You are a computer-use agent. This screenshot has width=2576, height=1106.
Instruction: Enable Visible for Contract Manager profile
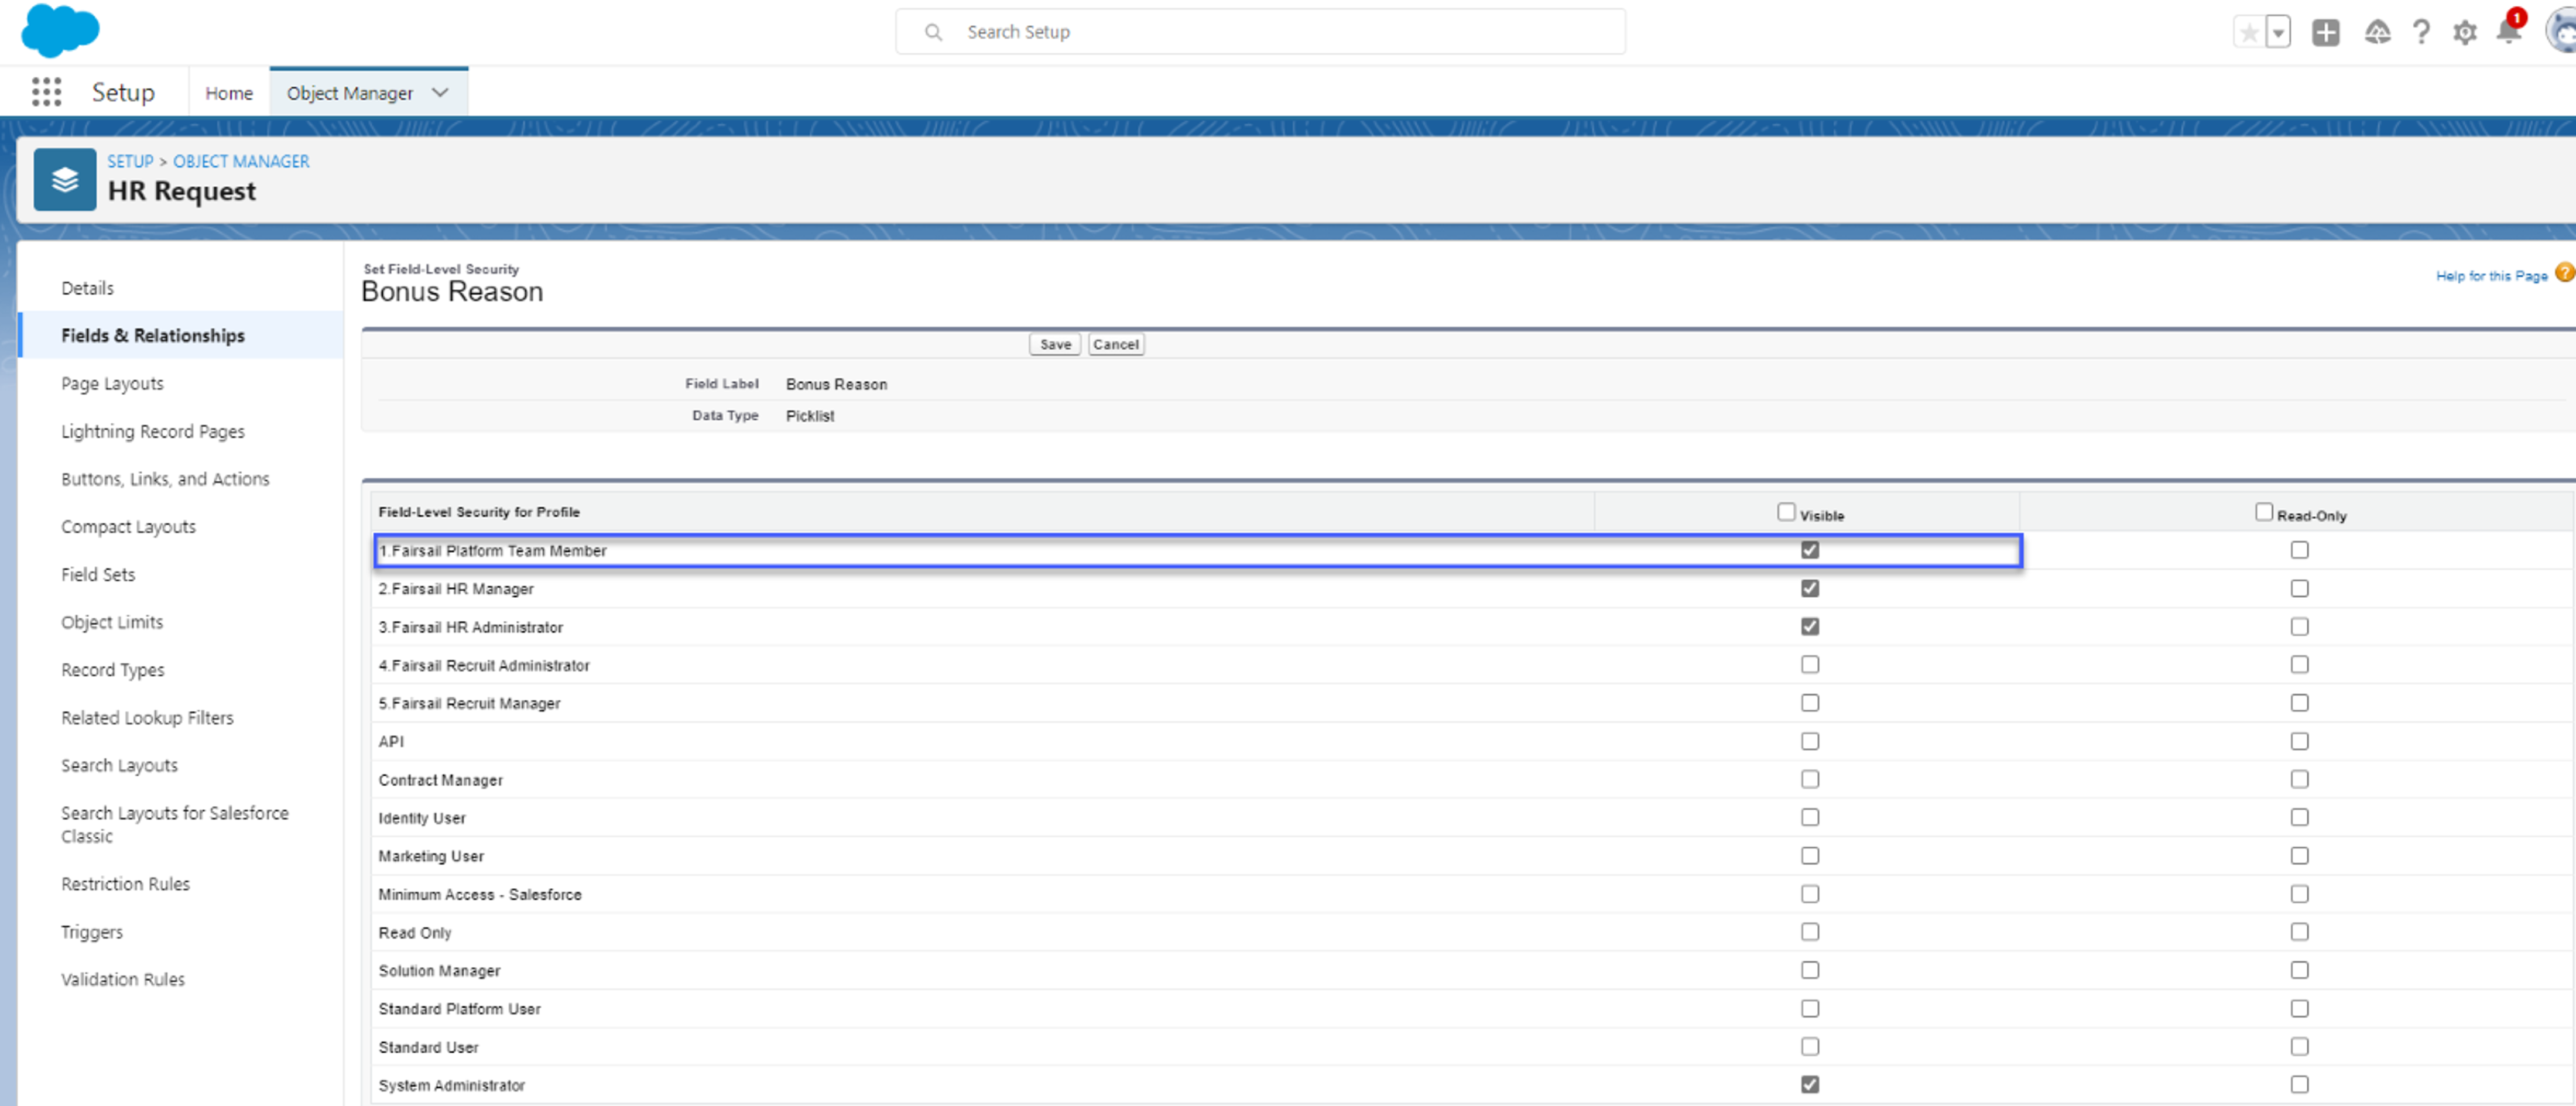(1810, 779)
